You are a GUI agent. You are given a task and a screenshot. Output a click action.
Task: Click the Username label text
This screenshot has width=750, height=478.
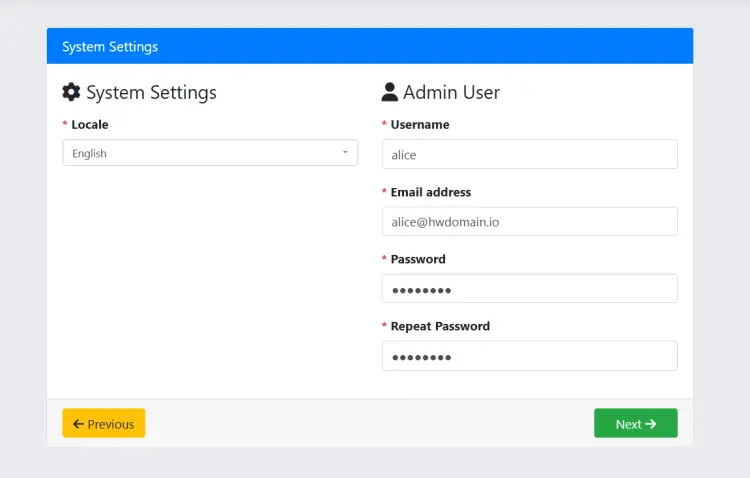420,125
